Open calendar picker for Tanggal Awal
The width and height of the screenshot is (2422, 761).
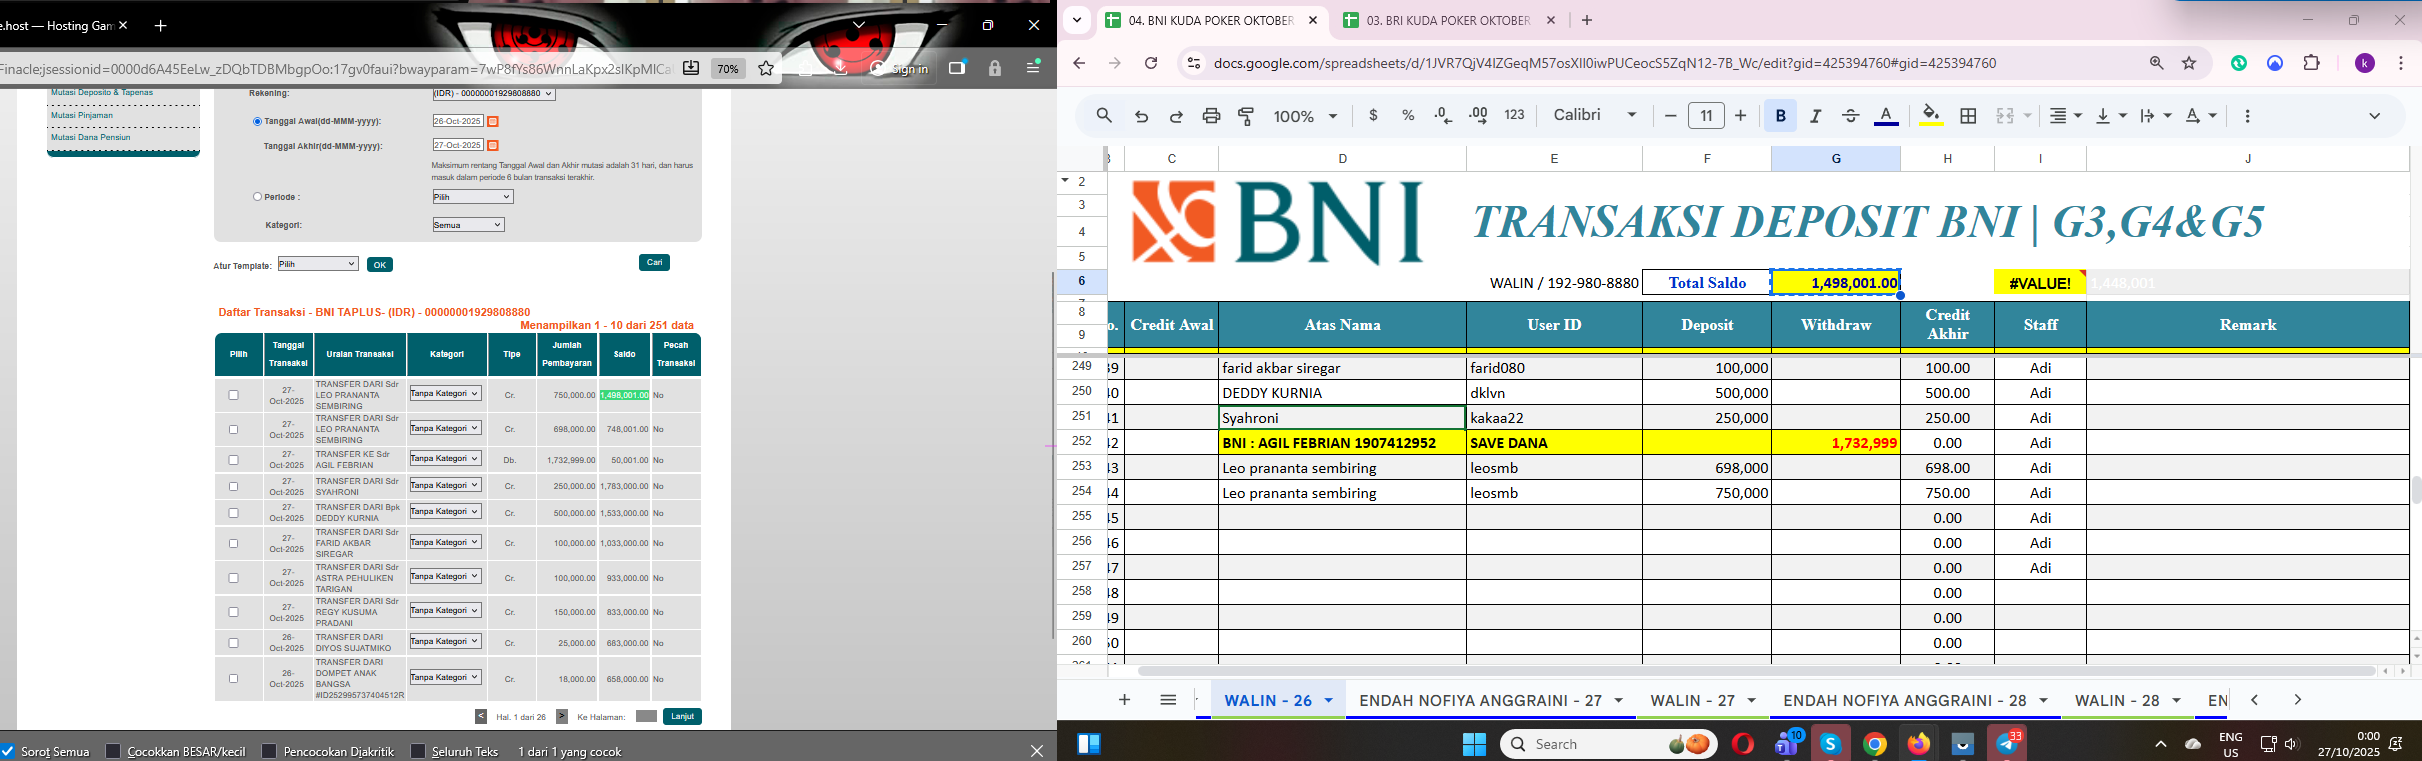pyautogui.click(x=493, y=121)
